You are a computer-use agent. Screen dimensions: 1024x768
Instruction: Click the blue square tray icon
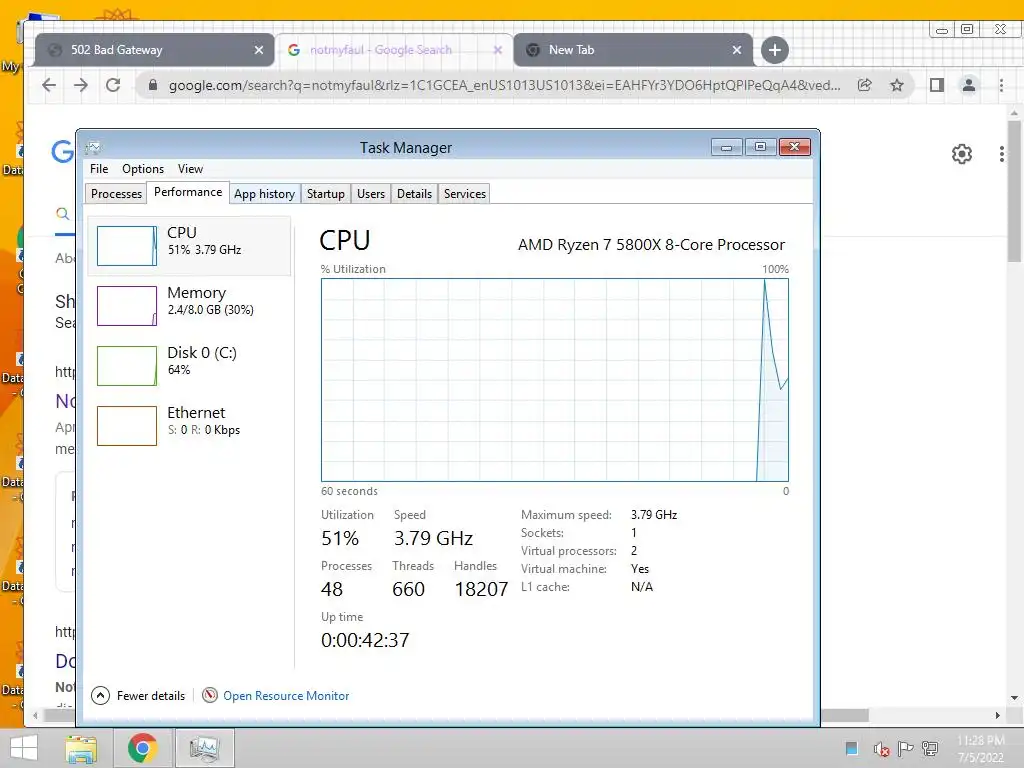tap(852, 748)
